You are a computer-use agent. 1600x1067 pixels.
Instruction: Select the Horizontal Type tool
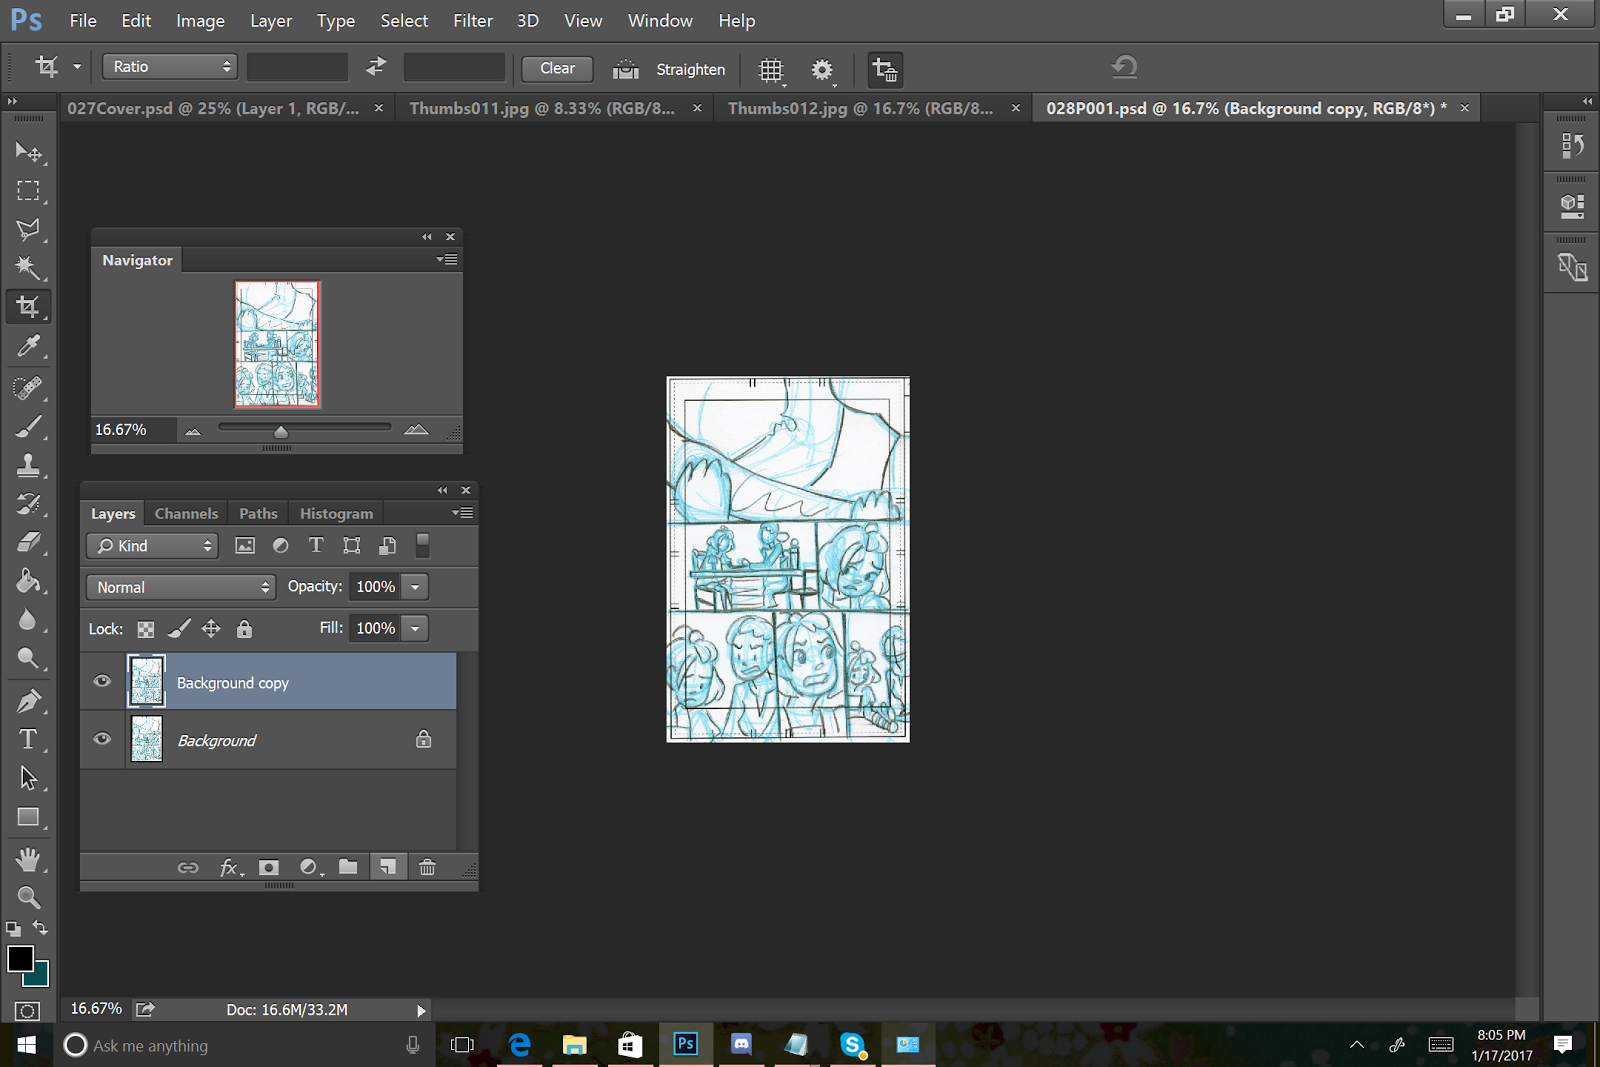click(27, 739)
